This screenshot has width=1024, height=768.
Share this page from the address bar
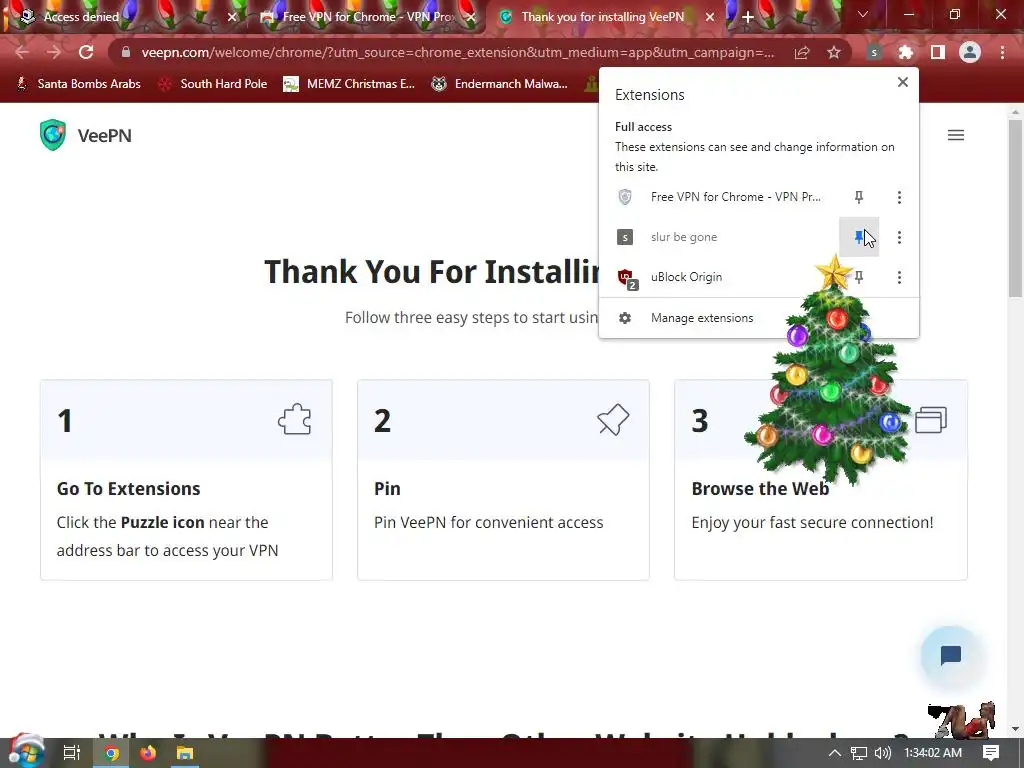[802, 52]
